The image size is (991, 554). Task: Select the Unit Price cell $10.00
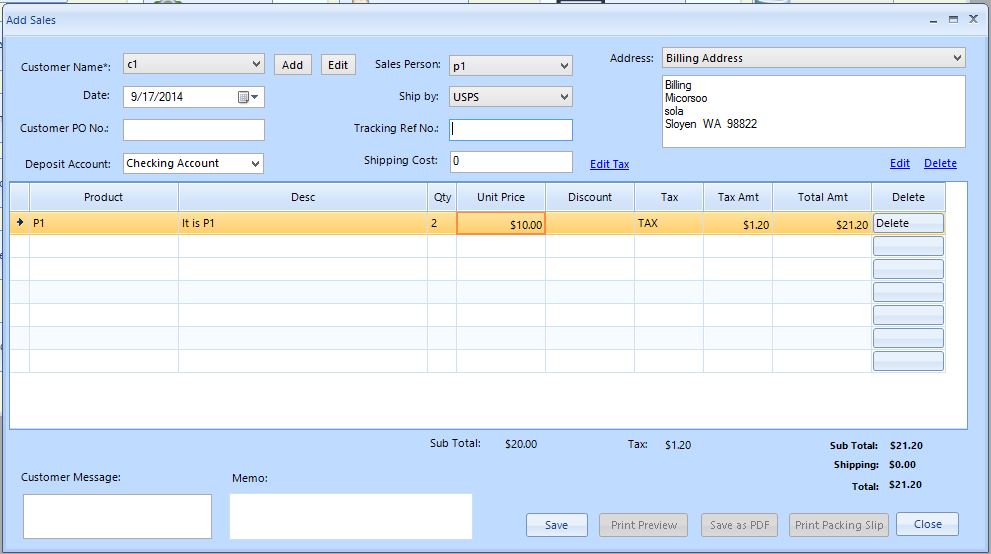coord(501,225)
